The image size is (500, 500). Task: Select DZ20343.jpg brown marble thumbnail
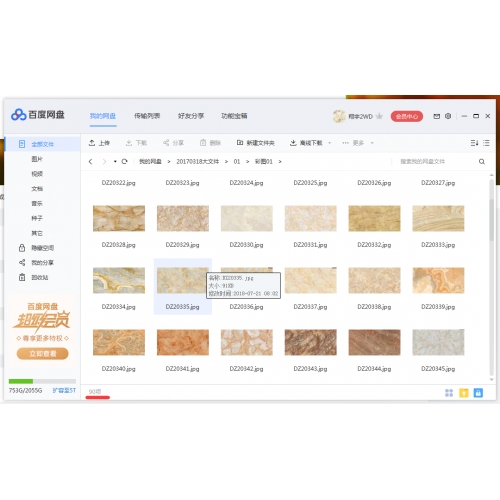pyautogui.click(x=311, y=342)
